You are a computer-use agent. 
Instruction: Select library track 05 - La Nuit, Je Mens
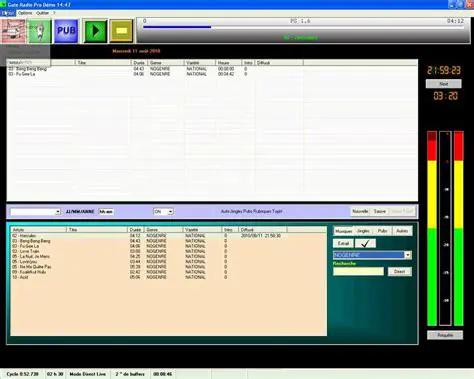tap(169, 256)
